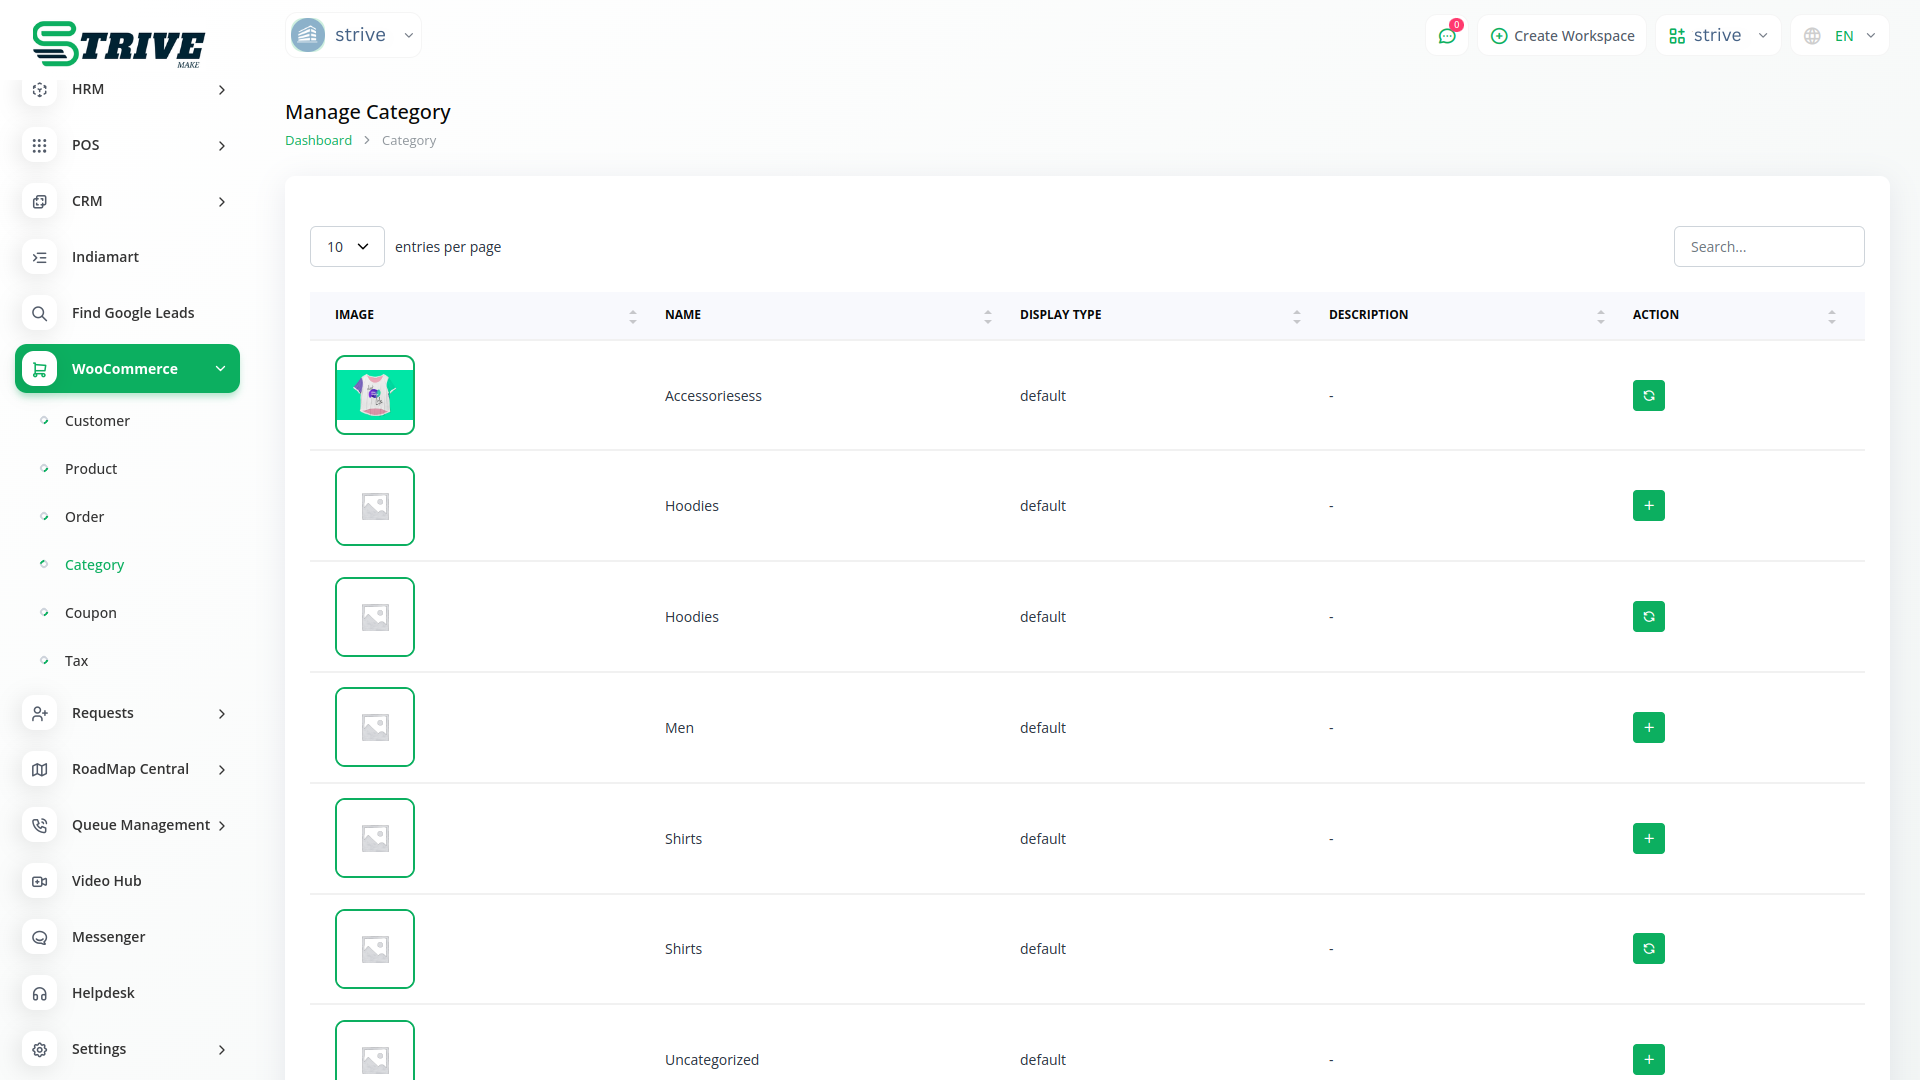Open entries per page dropdown
1920x1080 pixels.
point(347,247)
